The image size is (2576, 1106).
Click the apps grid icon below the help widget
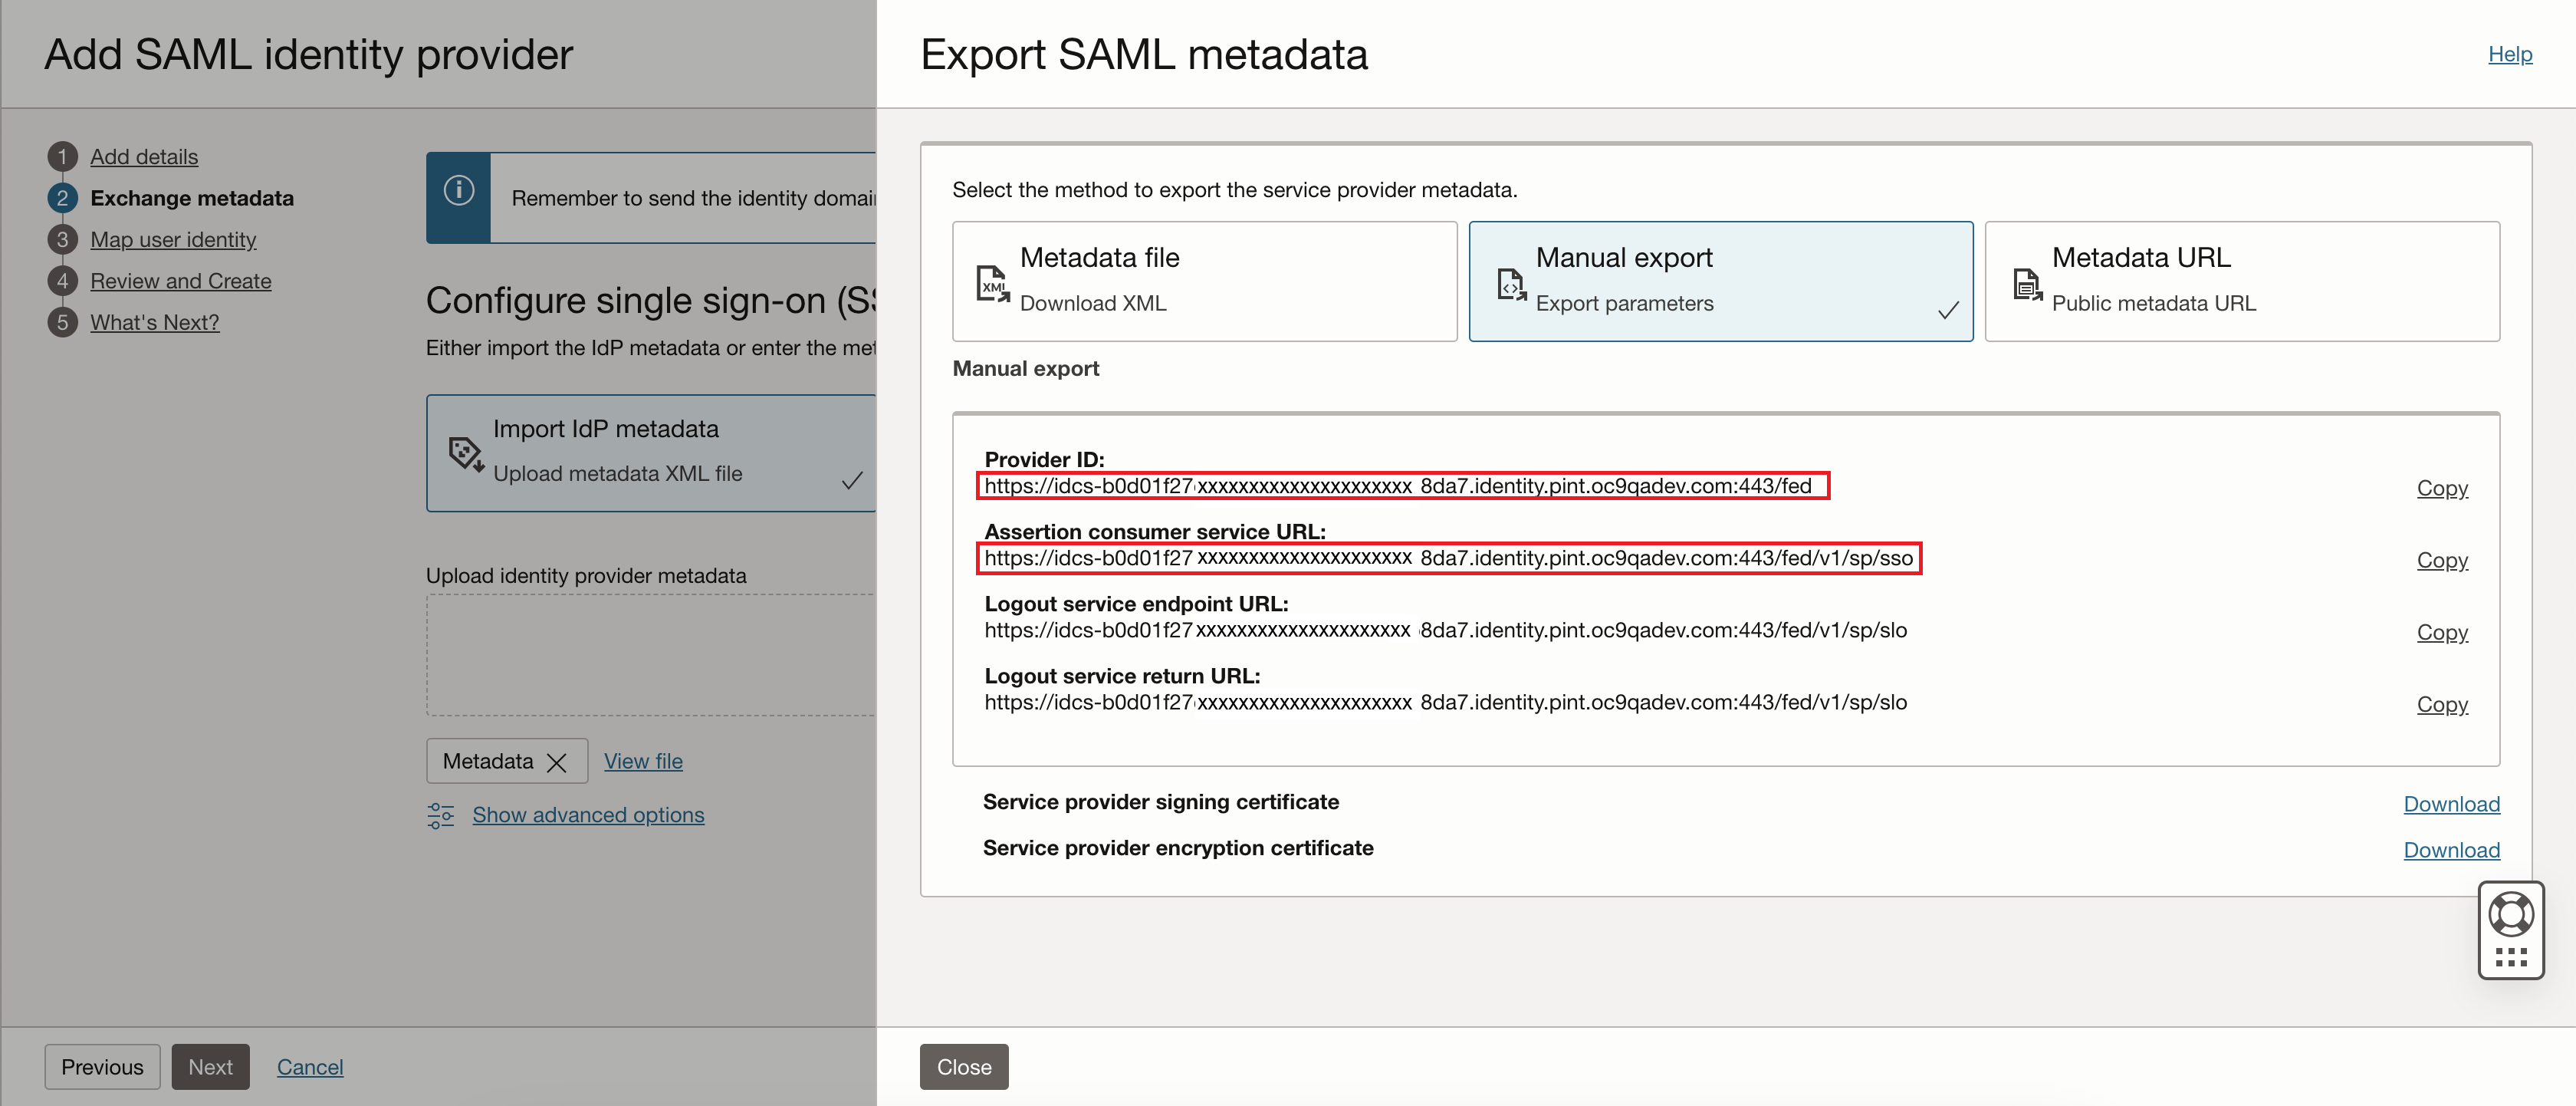pyautogui.click(x=2511, y=957)
